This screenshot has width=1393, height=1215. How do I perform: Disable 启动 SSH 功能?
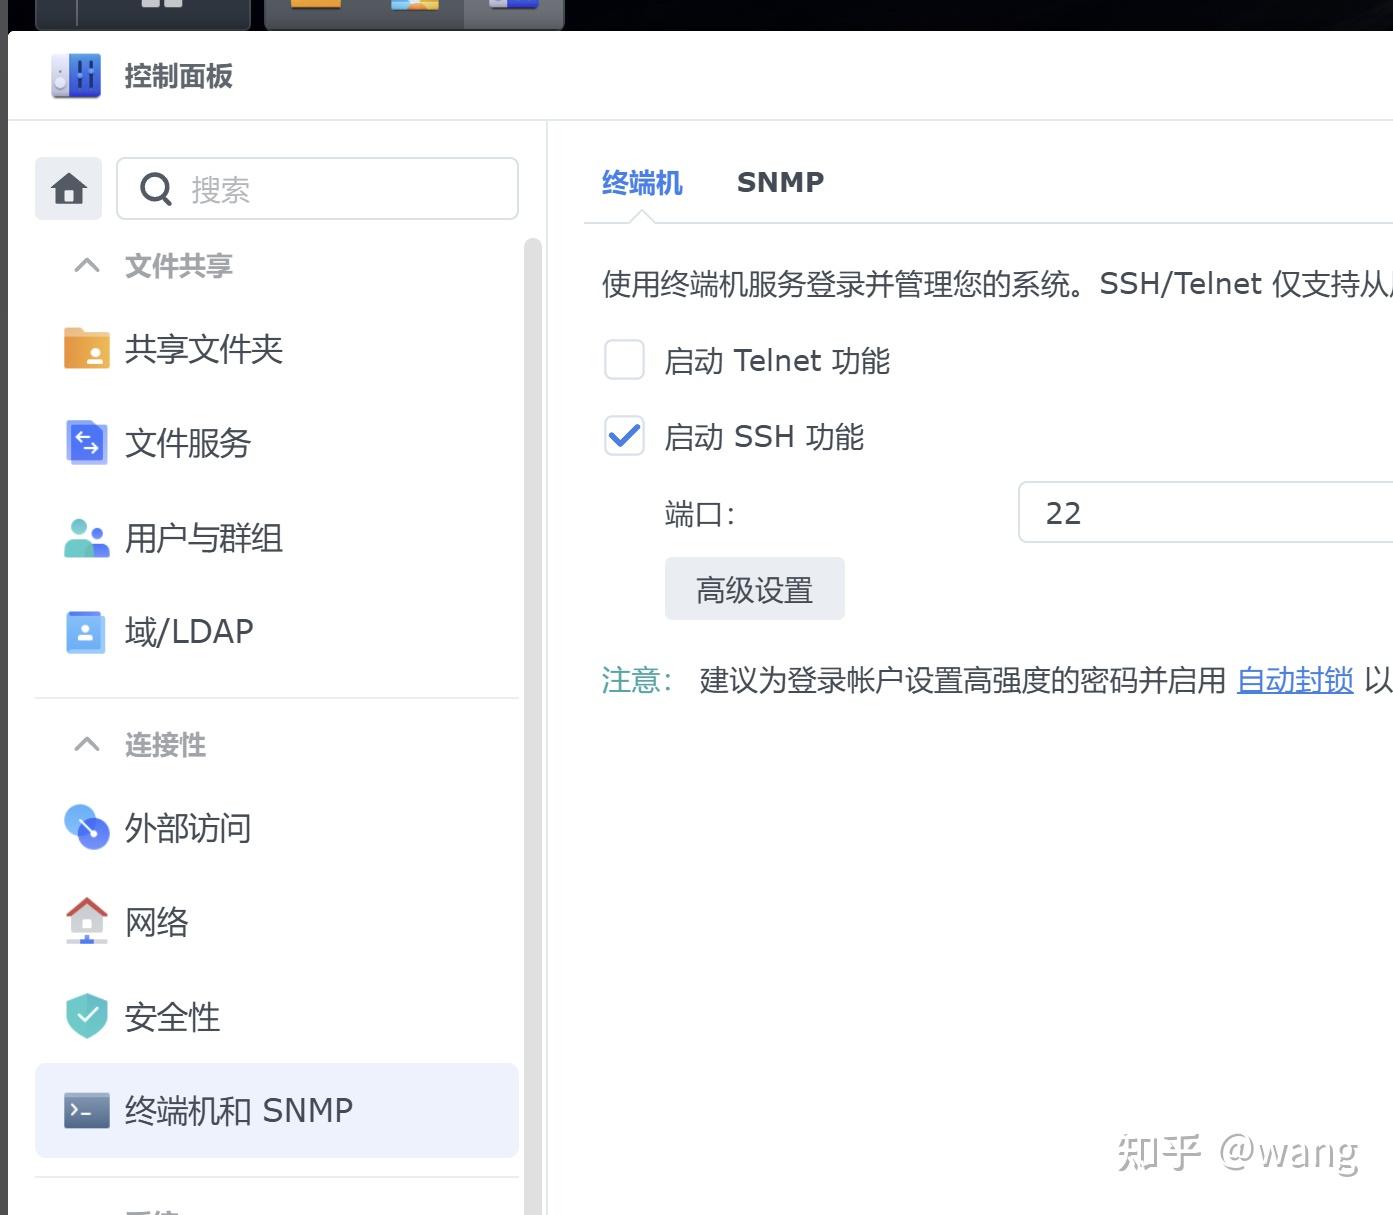(x=623, y=436)
